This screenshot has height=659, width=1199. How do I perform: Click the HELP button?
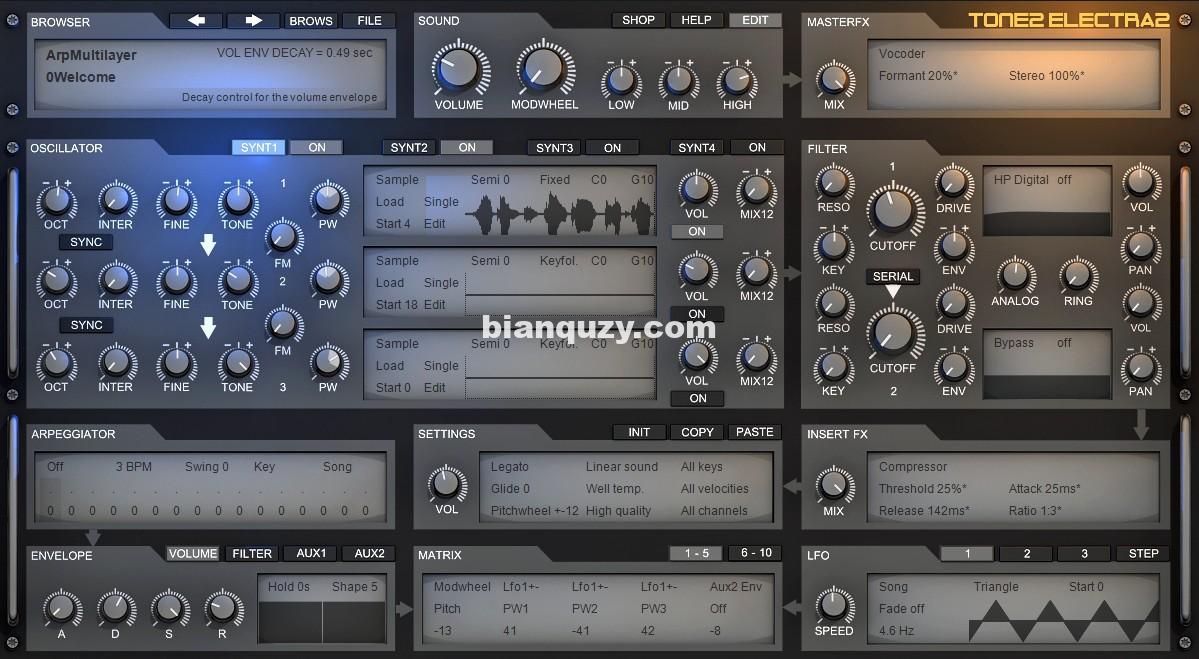tap(697, 20)
